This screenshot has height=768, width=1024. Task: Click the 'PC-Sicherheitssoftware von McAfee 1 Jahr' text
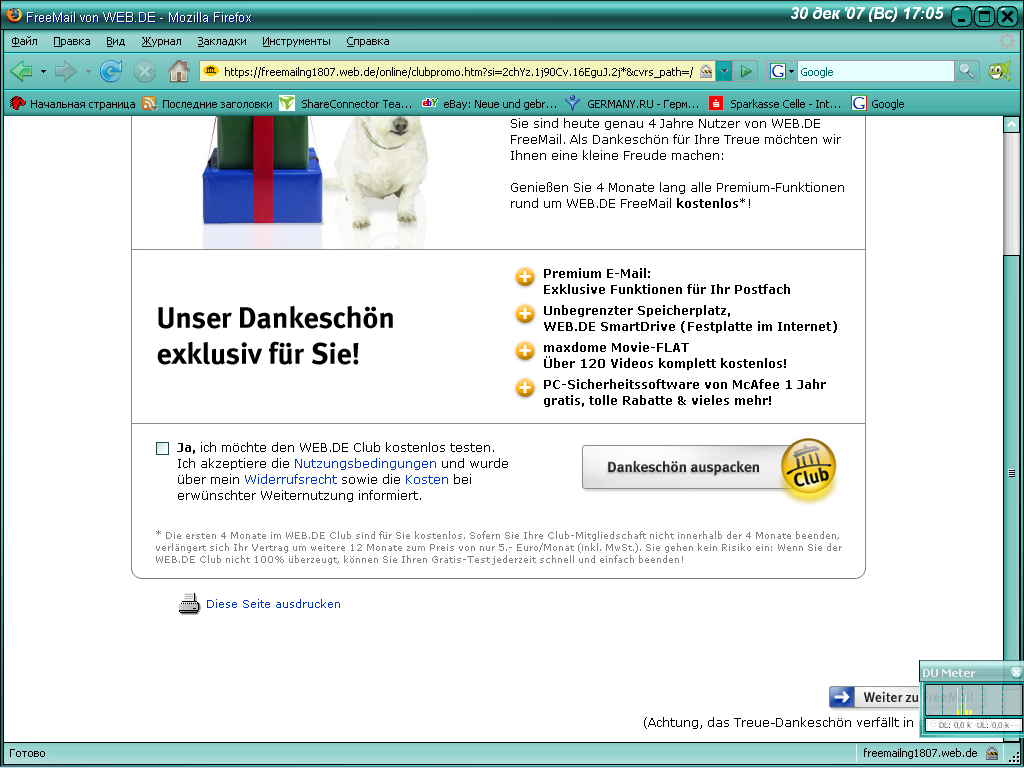(684, 384)
